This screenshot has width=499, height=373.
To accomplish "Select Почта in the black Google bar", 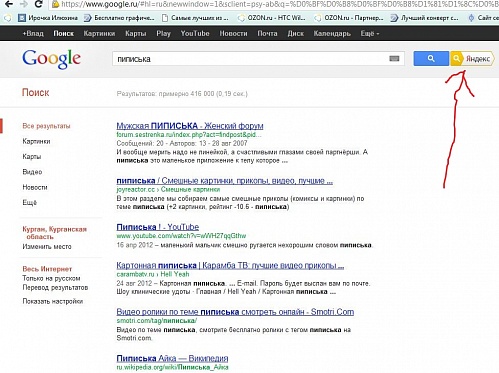I will pos(267,33).
